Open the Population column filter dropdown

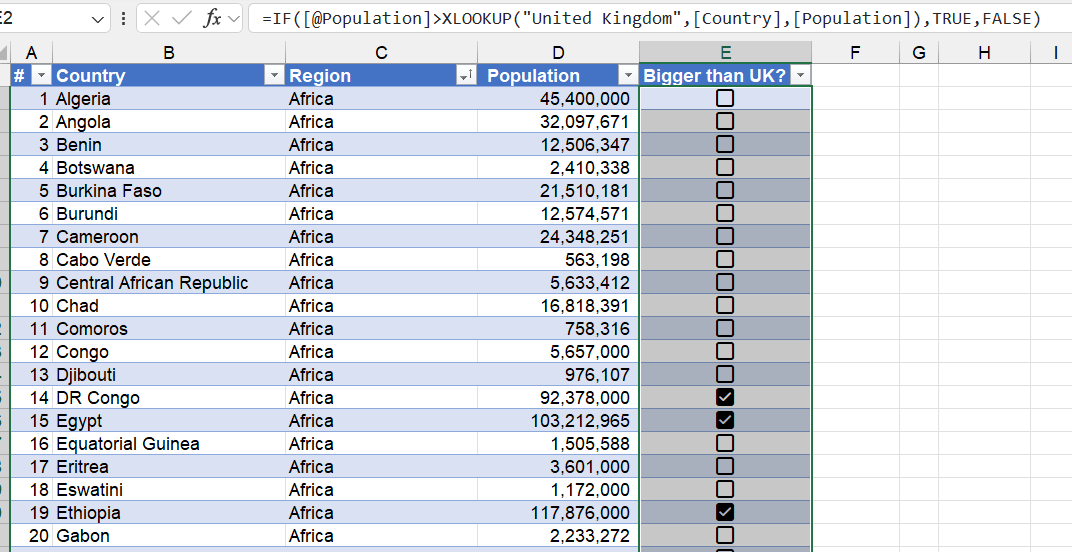coord(627,76)
